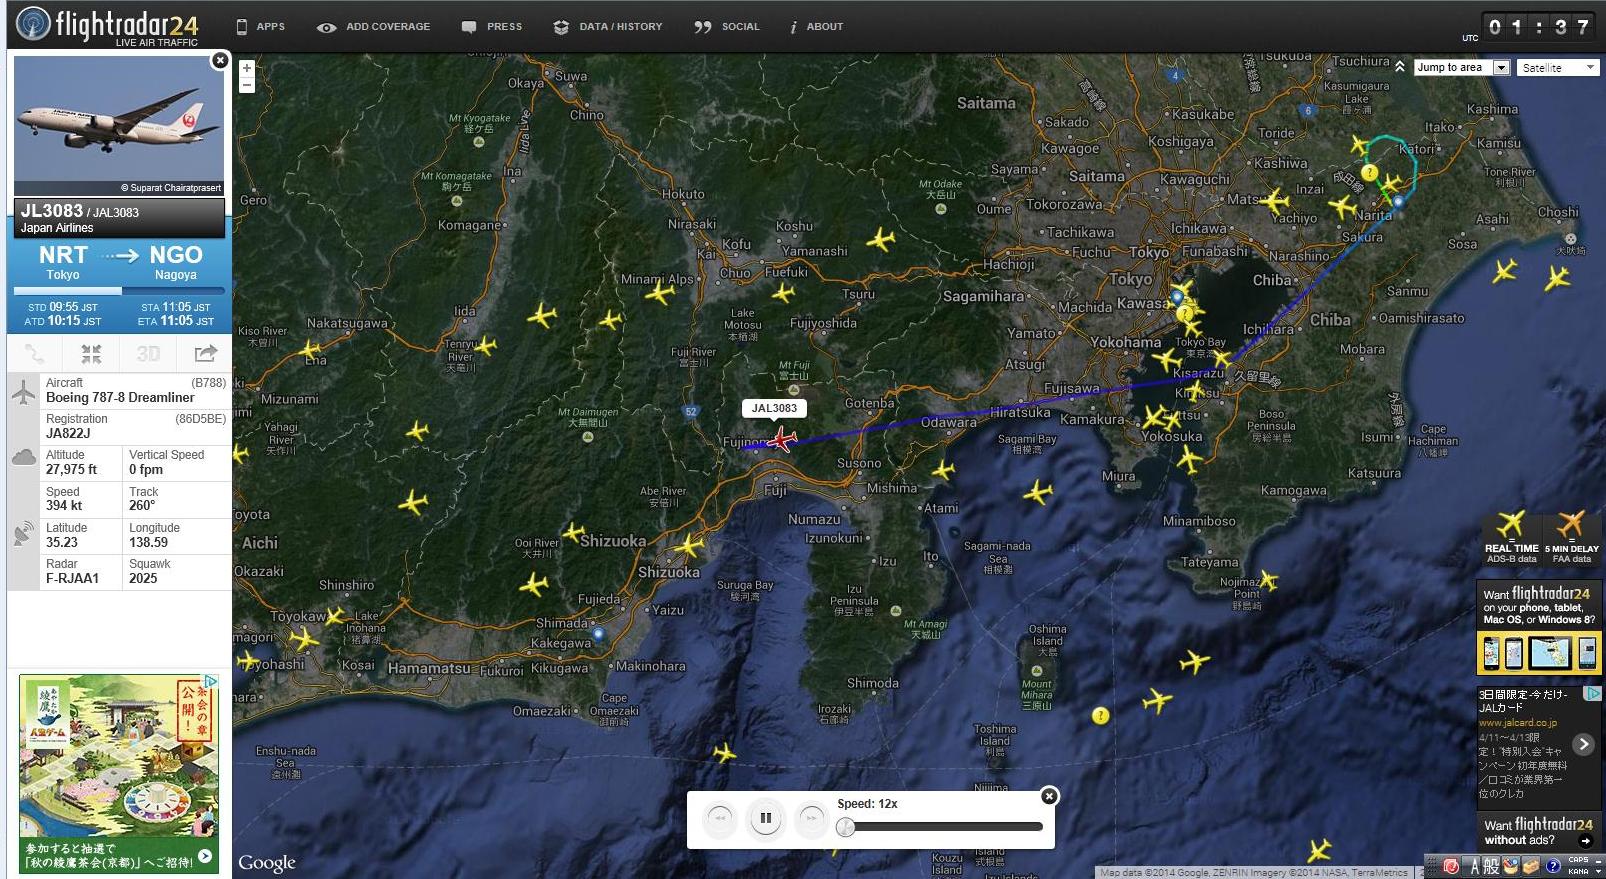Screen dimensions: 1606x879
Task: Zoom in on the map
Action: point(247,68)
